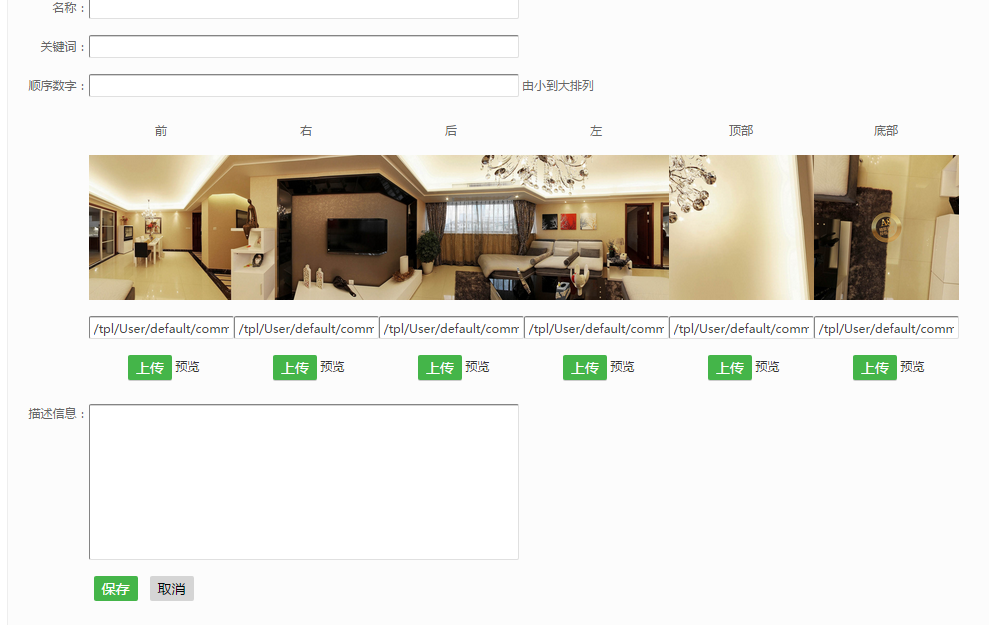
Task: Click 上传 button for the 右 image
Action: tap(295, 368)
